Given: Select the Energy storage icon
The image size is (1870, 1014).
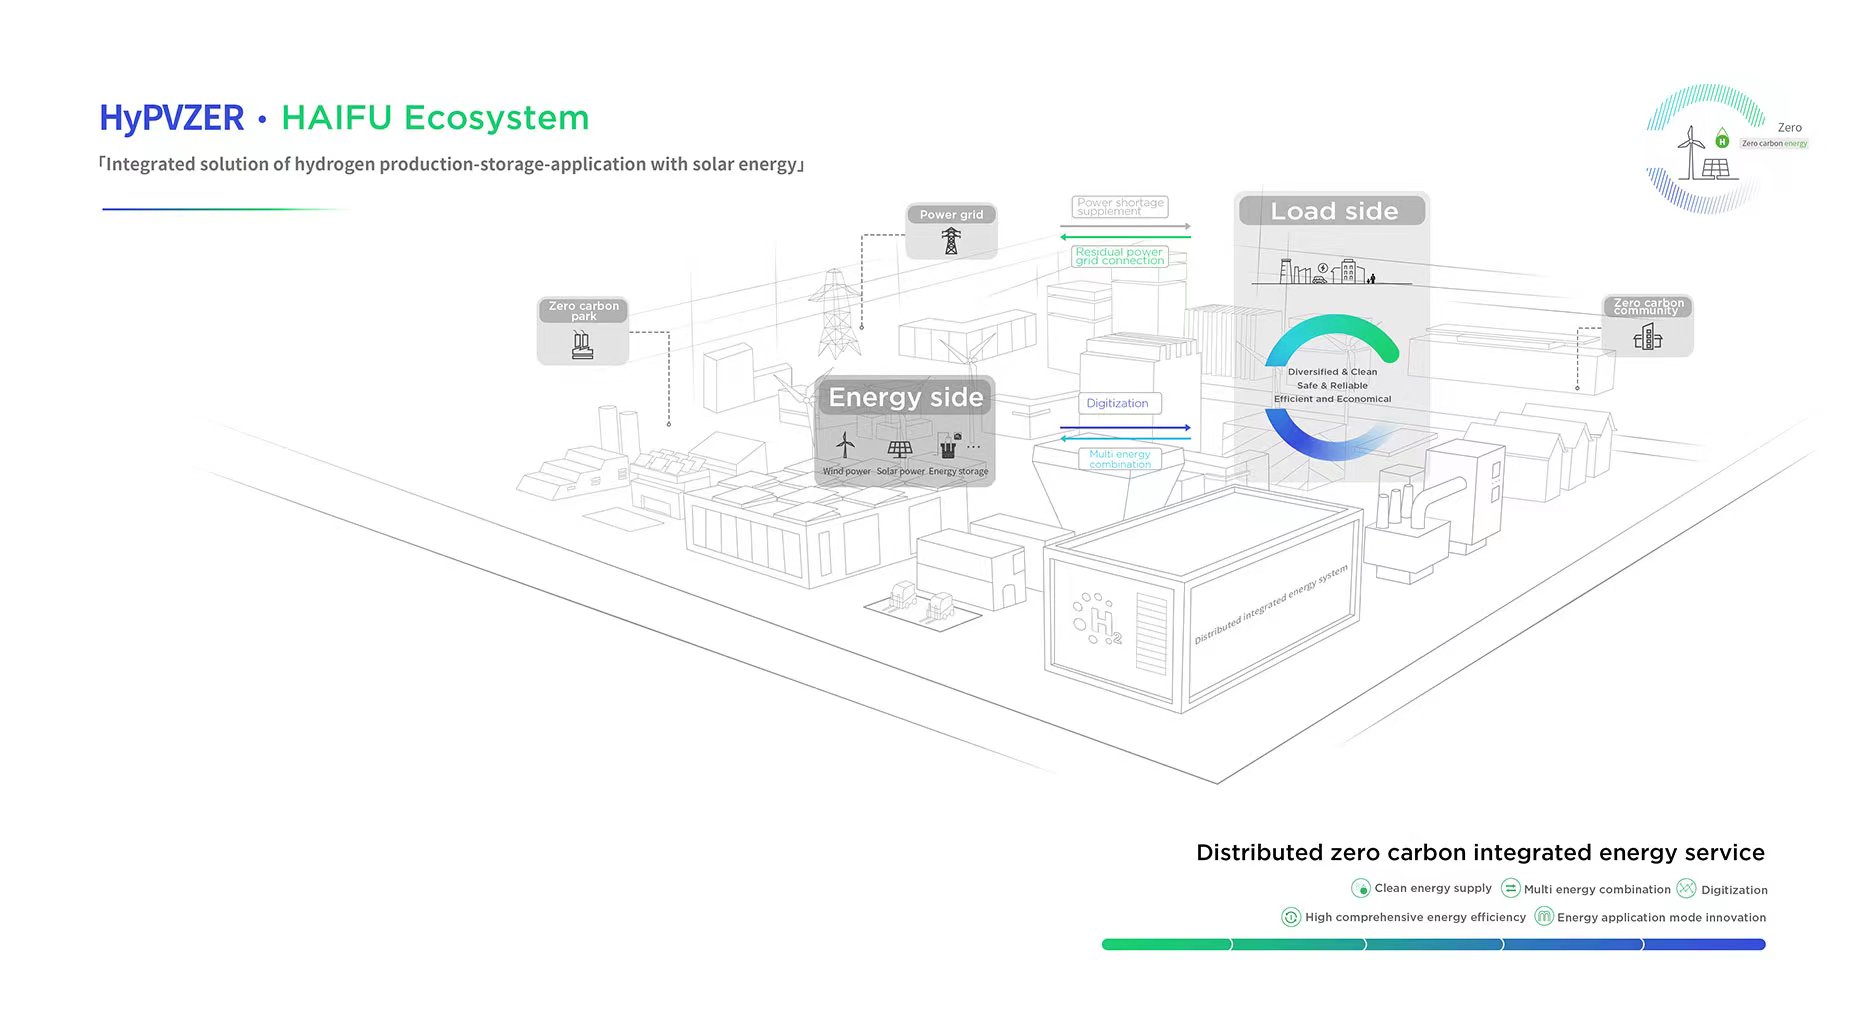Looking at the screenshot, I should (949, 447).
